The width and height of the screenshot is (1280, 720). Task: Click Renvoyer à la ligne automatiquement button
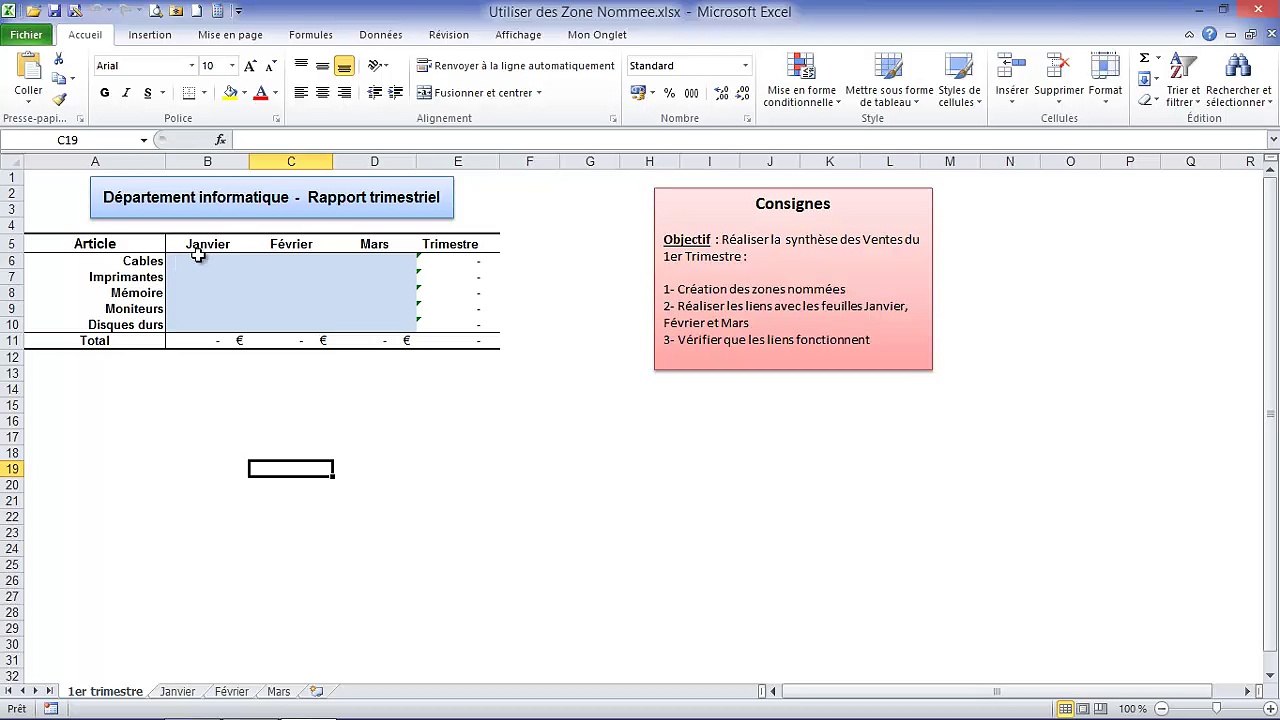coord(516,66)
